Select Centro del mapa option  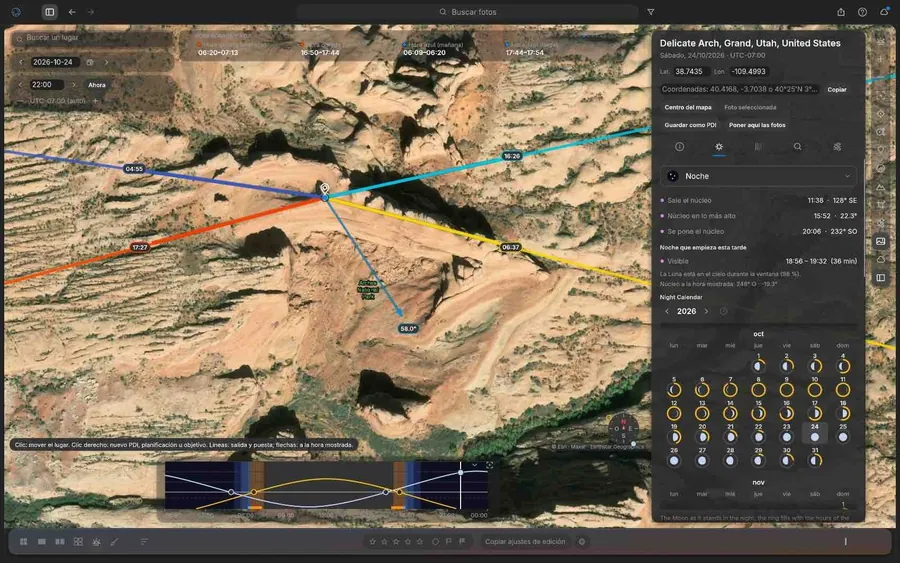[688, 107]
